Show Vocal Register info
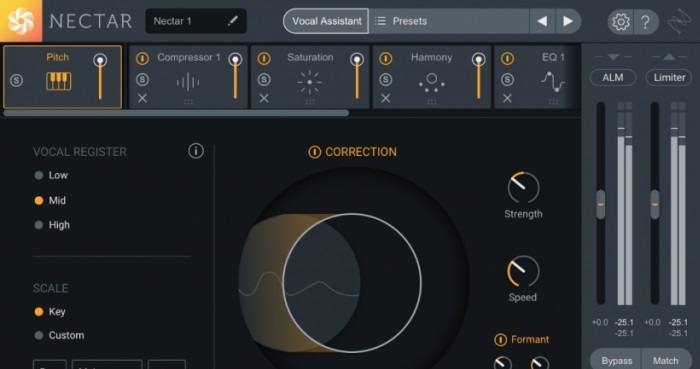Screen dimensions: 700x369 pos(196,151)
